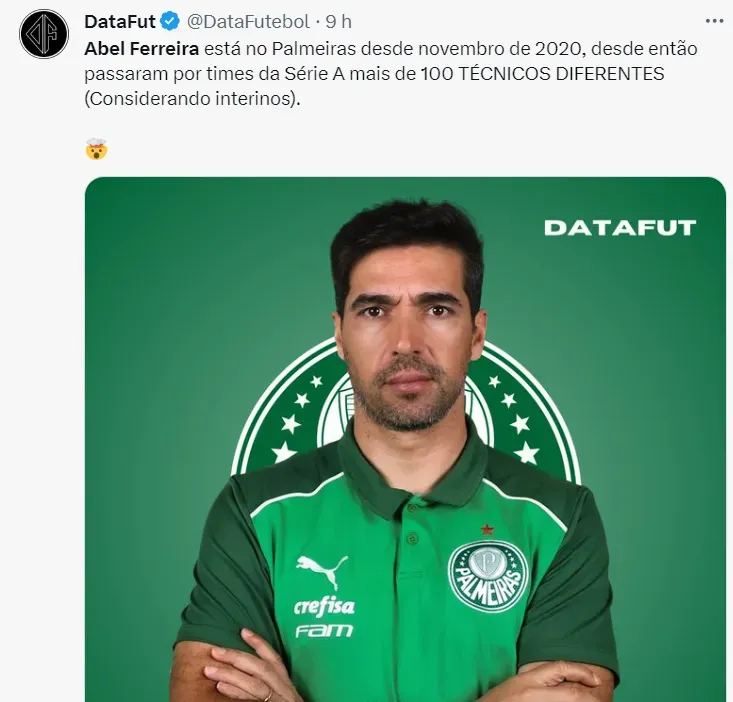Click the polo shirt collar buttons
This screenshot has height=702, width=733.
coord(412,523)
